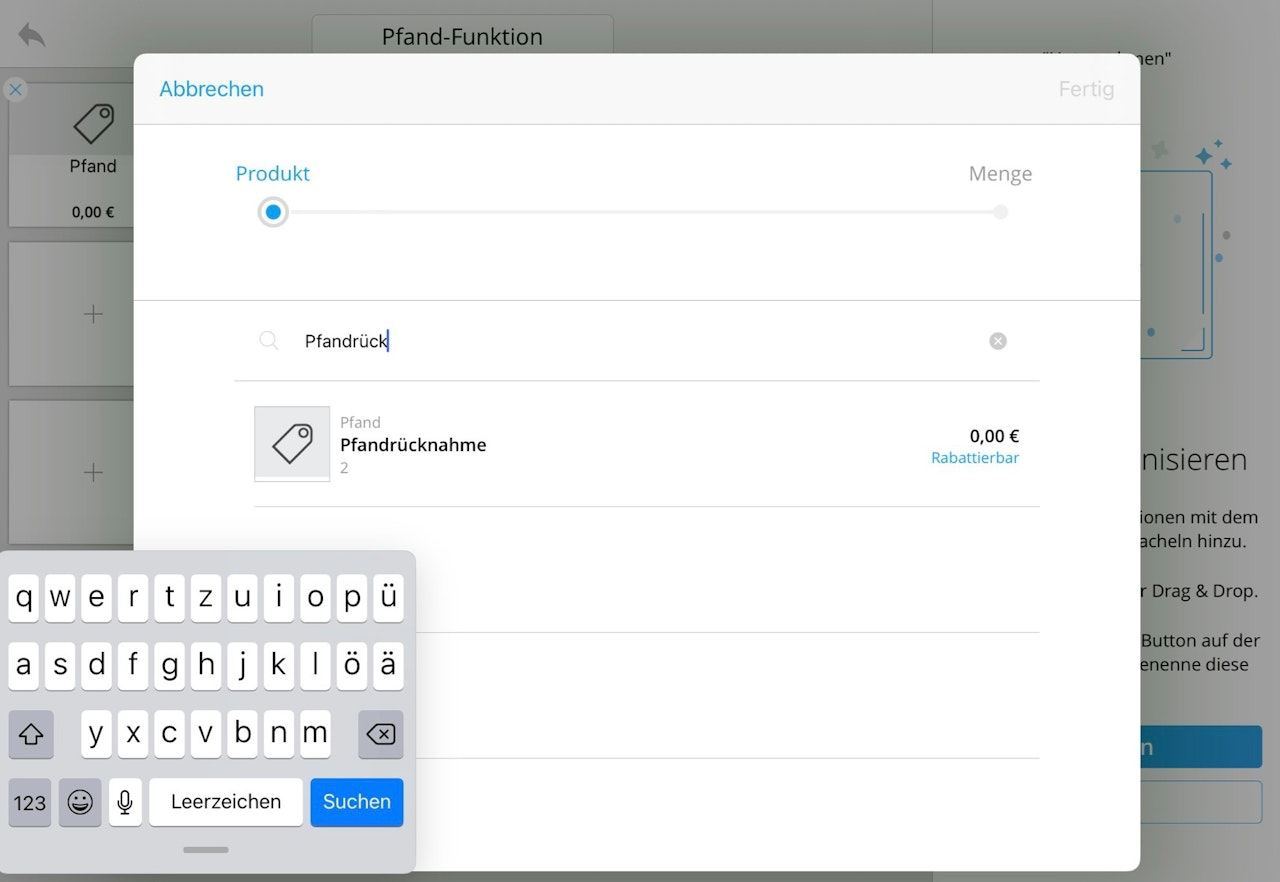Tap the blue Suchen key
The image size is (1280, 882).
tap(357, 802)
